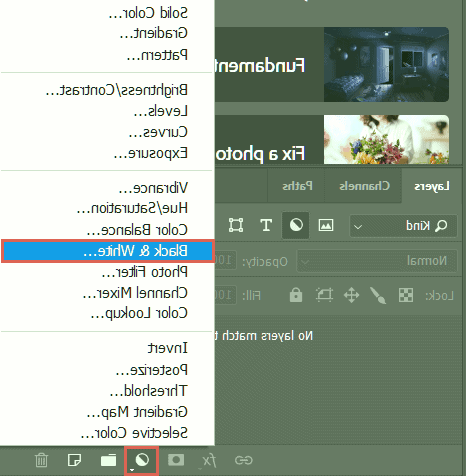Open the flower bouquet tutorial thumbnail
Image resolution: width=466 pixels, height=476 pixels.
[x=386, y=139]
